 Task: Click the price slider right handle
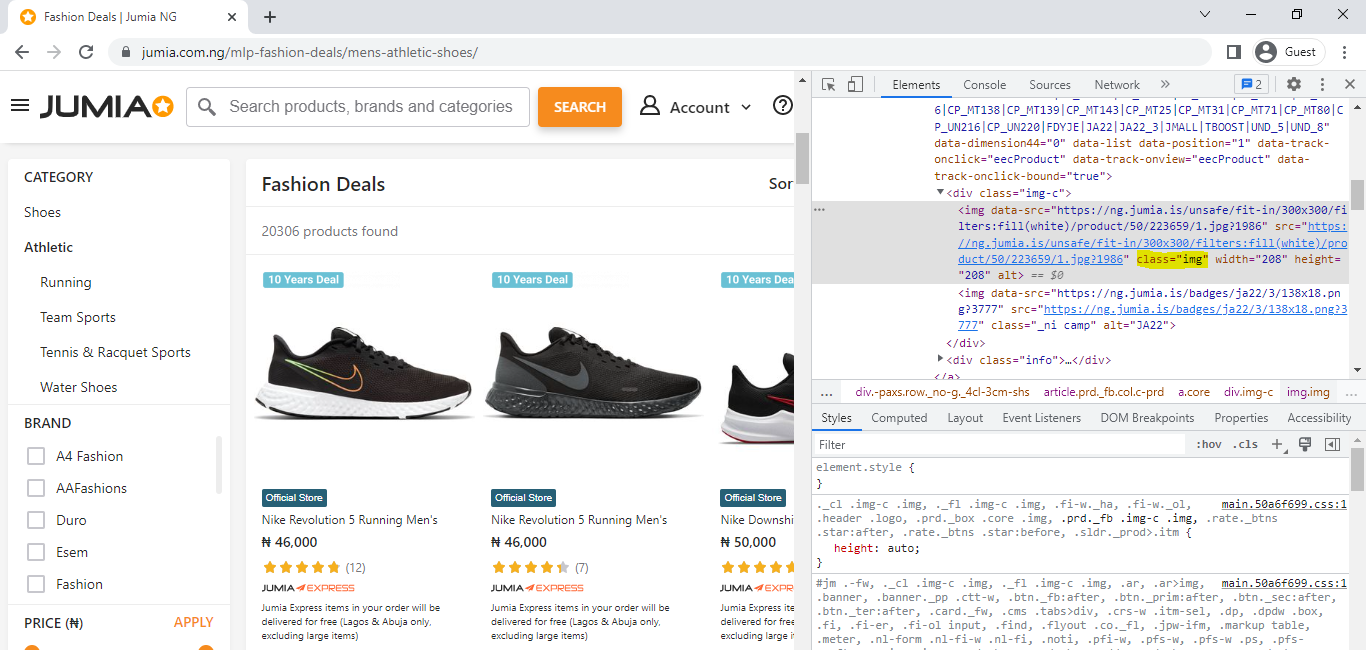click(x=206, y=647)
